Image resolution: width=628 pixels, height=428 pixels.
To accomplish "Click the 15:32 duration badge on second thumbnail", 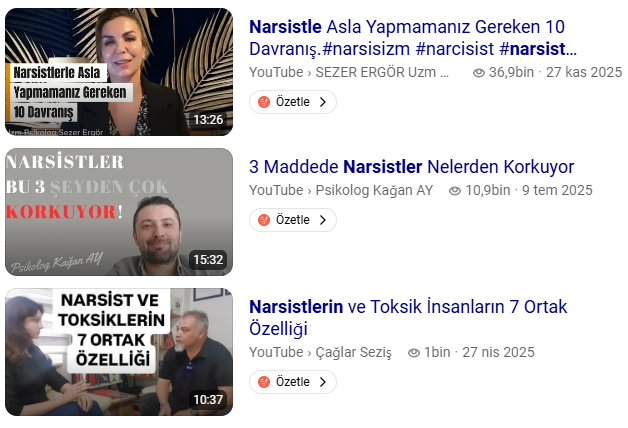I will click(x=208, y=260).
